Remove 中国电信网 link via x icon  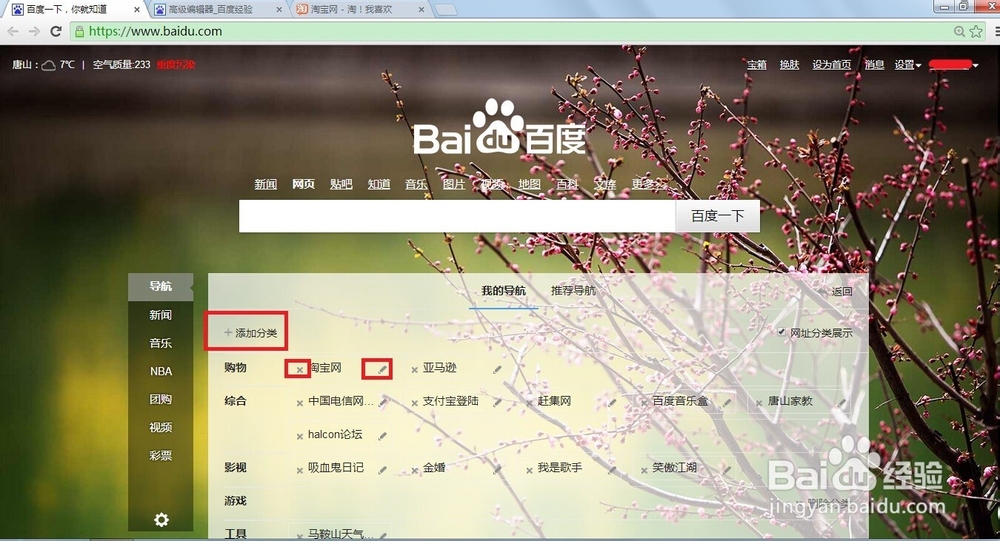[x=299, y=403]
